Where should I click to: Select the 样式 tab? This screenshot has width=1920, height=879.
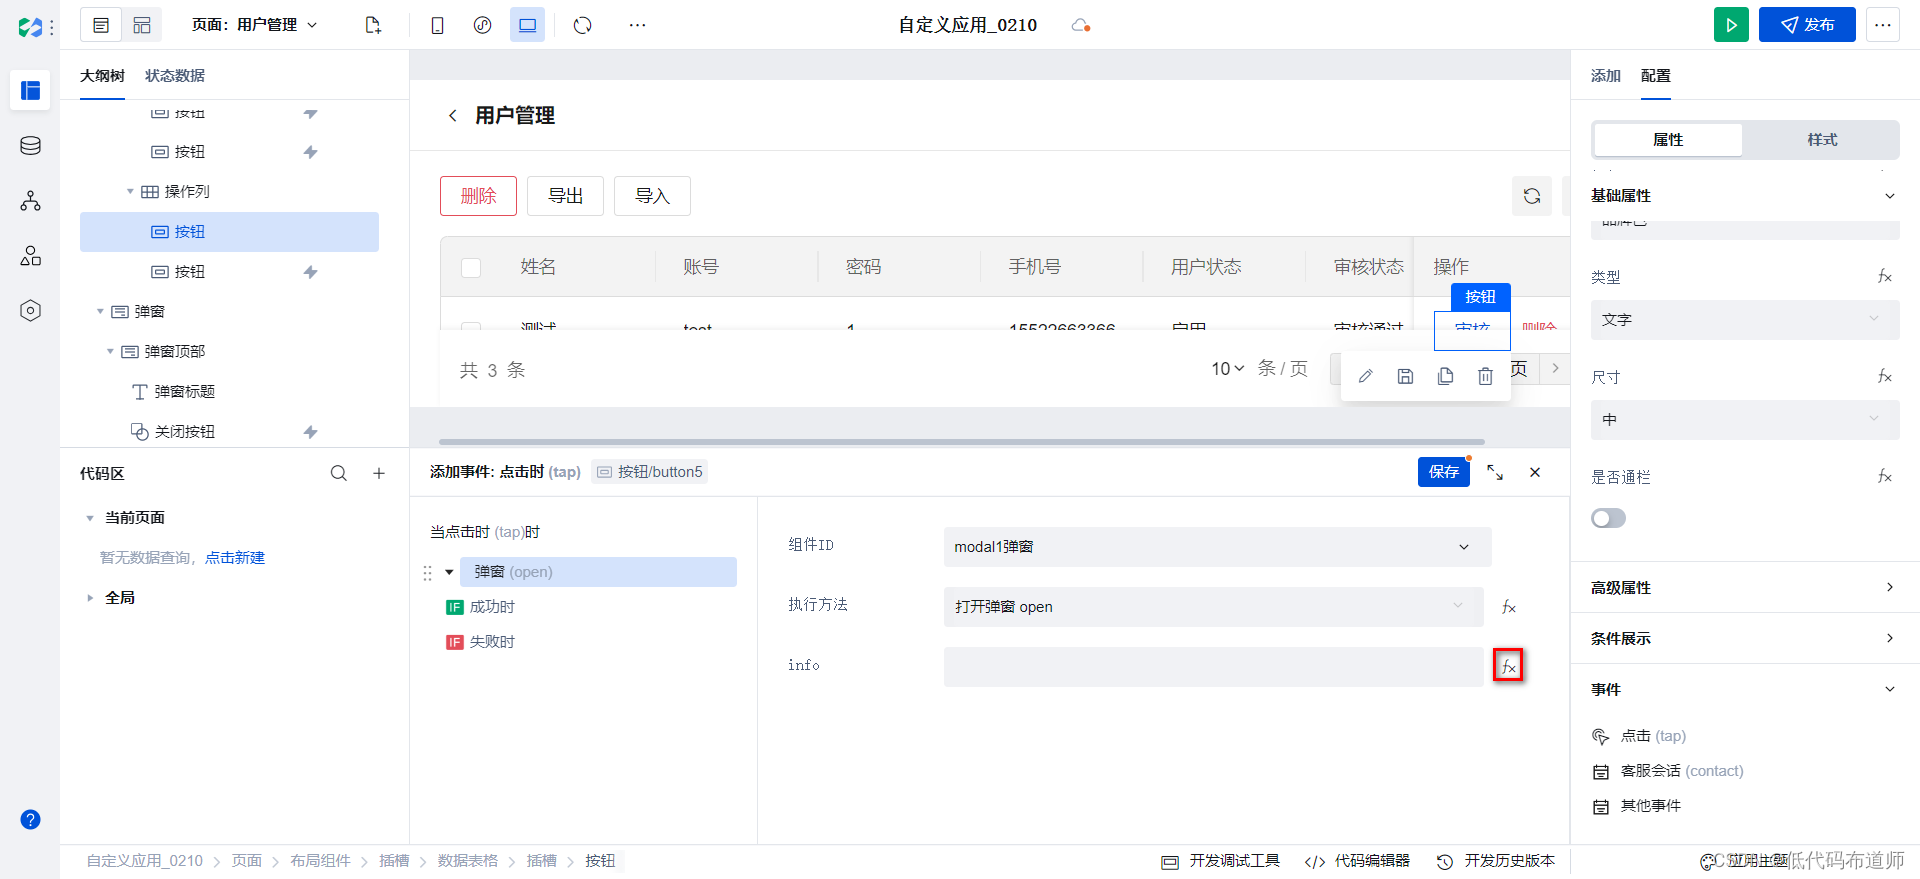1822,140
